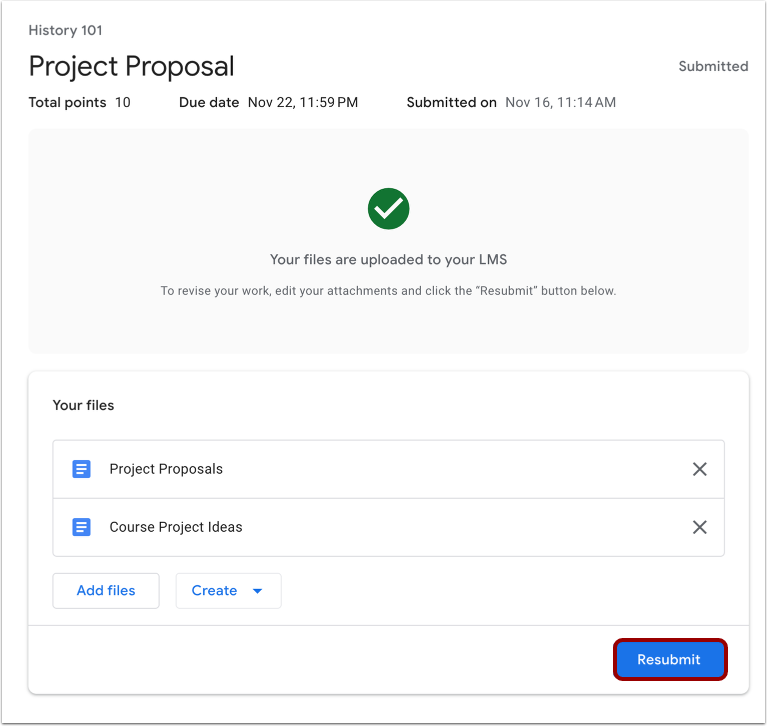Open the Create dropdown
Image resolution: width=767 pixels, height=726 pixels.
228,590
